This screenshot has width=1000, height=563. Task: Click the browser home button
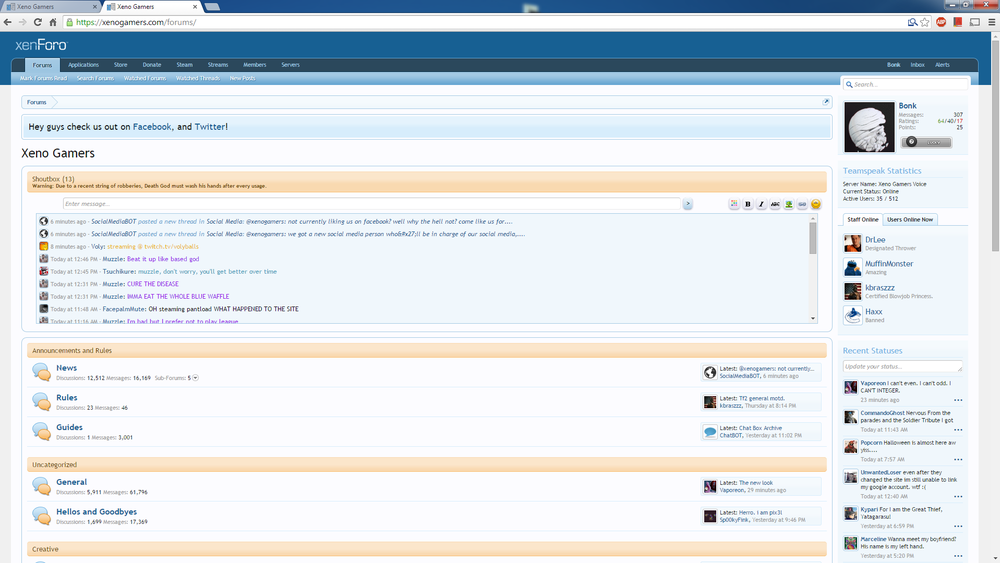(x=53, y=22)
